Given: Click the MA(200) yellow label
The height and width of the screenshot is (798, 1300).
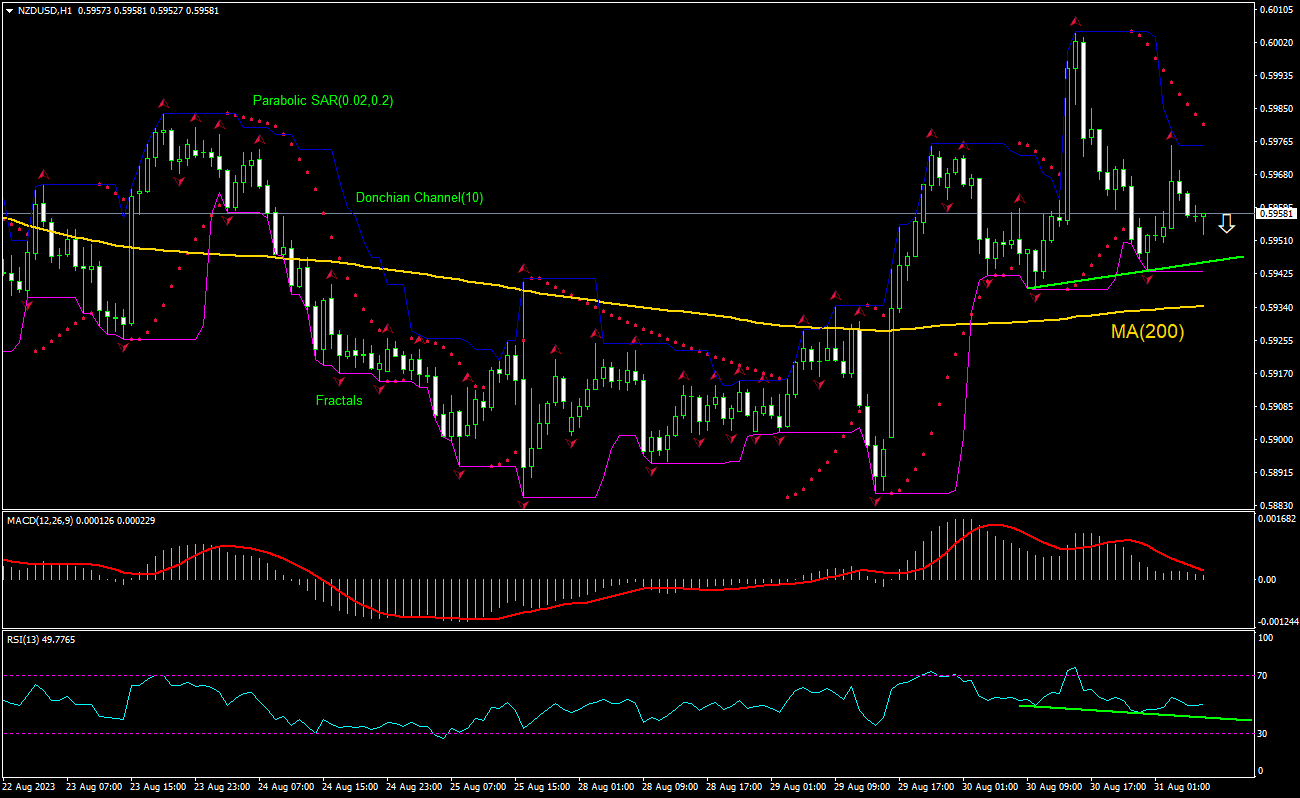Looking at the screenshot, I should [1146, 331].
